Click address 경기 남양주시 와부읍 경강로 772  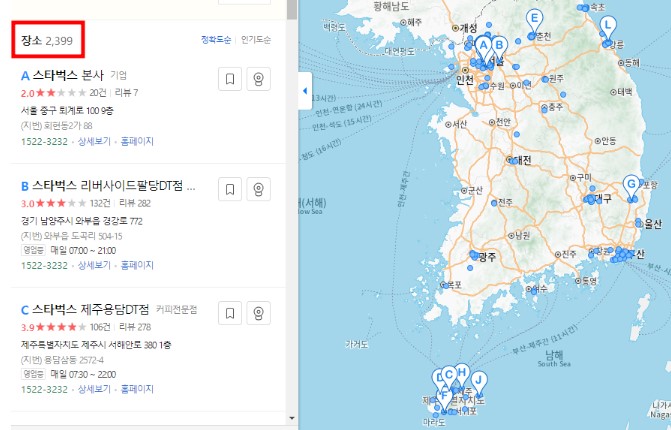(82, 221)
